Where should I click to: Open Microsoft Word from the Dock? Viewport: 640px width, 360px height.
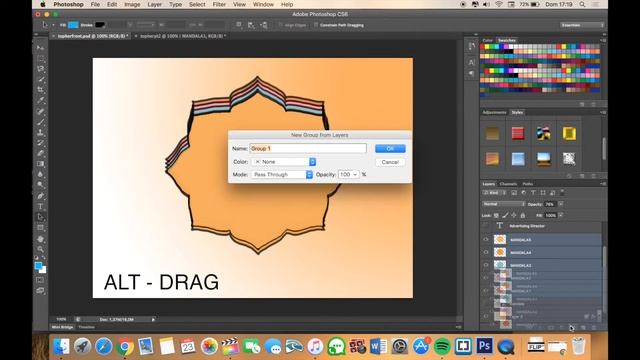pos(378,347)
